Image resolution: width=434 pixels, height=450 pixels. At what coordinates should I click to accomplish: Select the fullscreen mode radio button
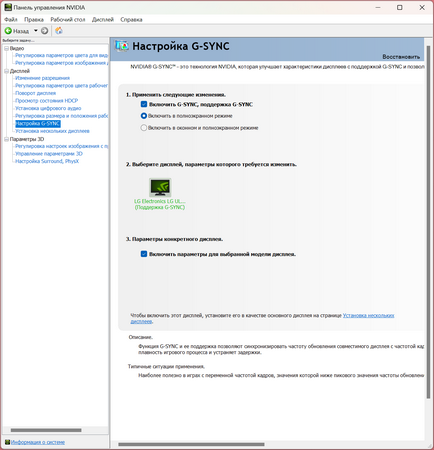pos(144,116)
